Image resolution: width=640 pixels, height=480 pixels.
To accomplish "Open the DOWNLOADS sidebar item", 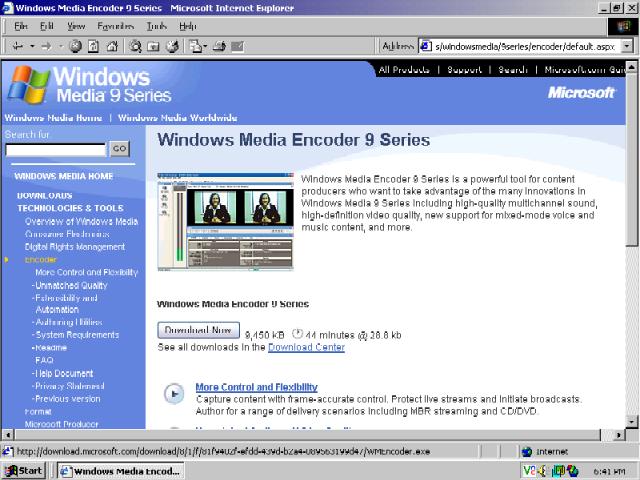I will tap(44, 196).
